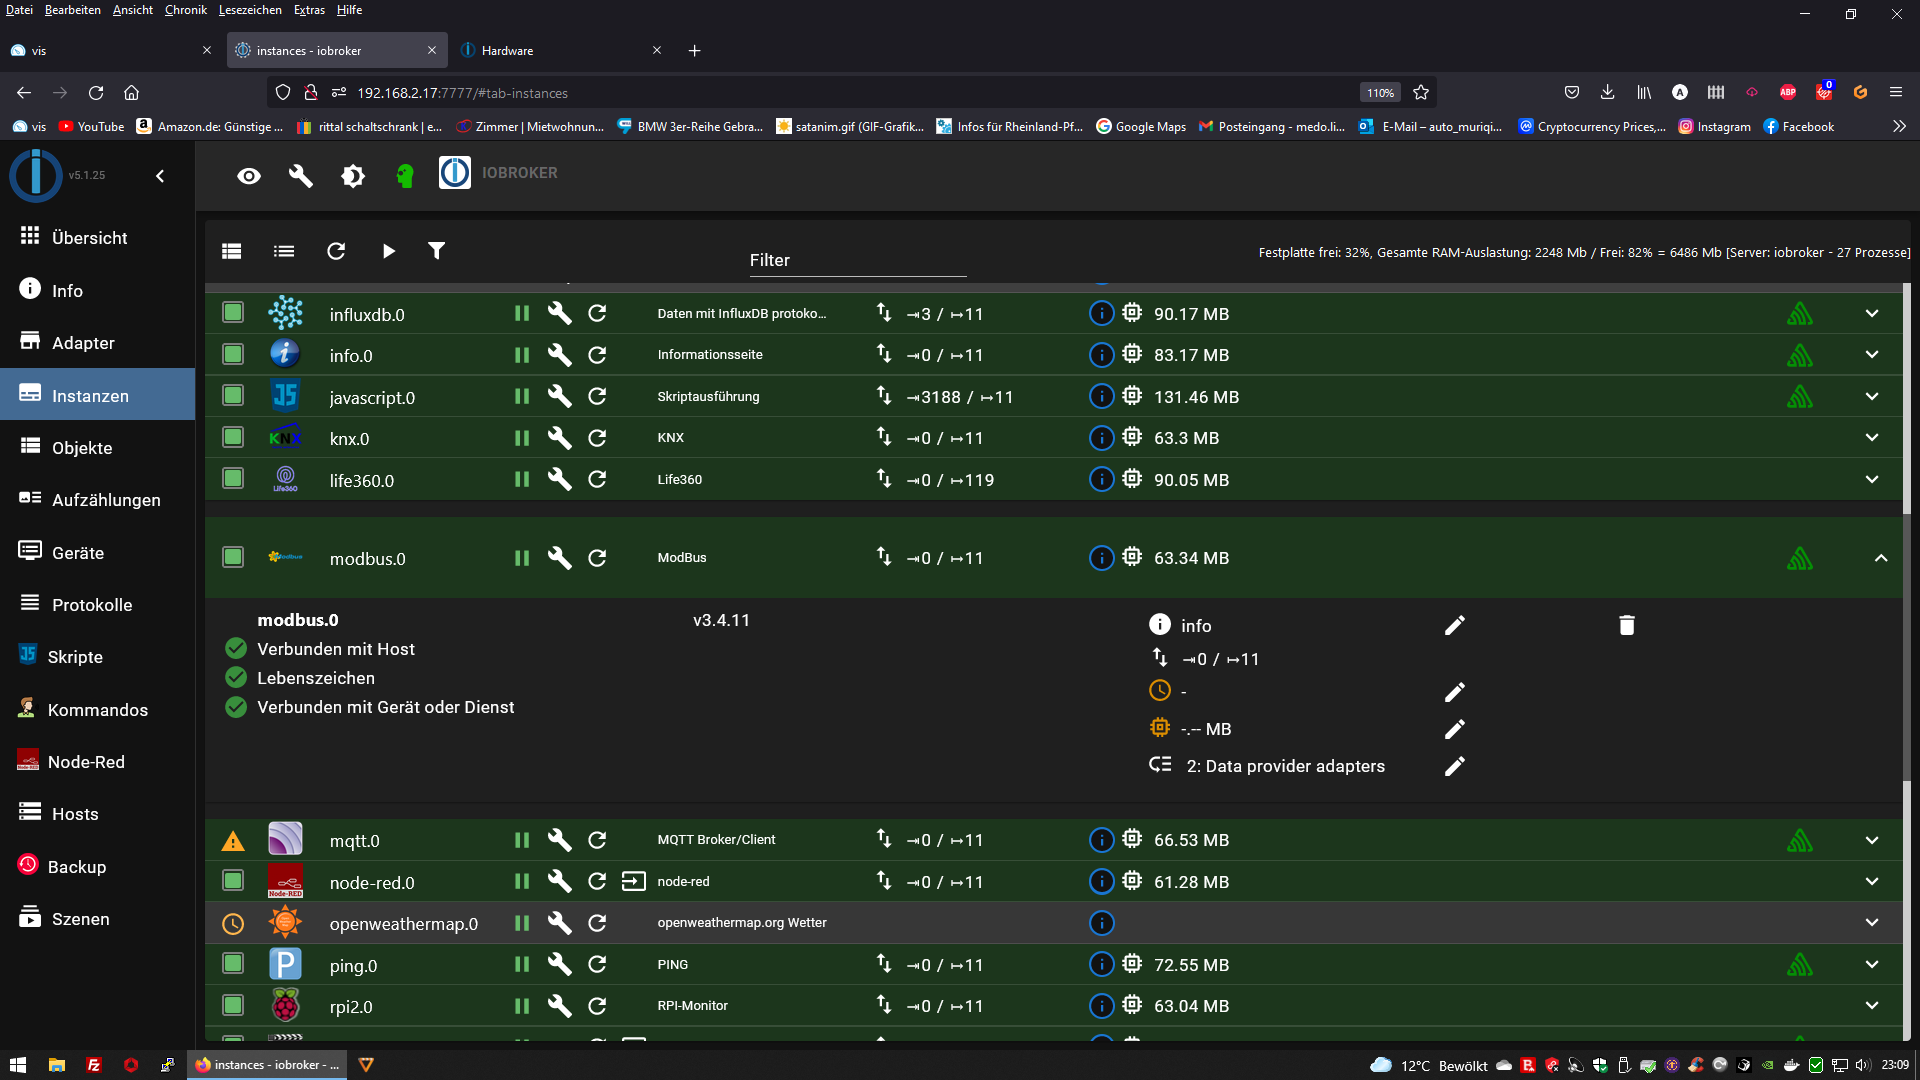Screen dimensions: 1920x1080
Task: Edit the modbus.0 info name pencil
Action: click(x=1454, y=625)
